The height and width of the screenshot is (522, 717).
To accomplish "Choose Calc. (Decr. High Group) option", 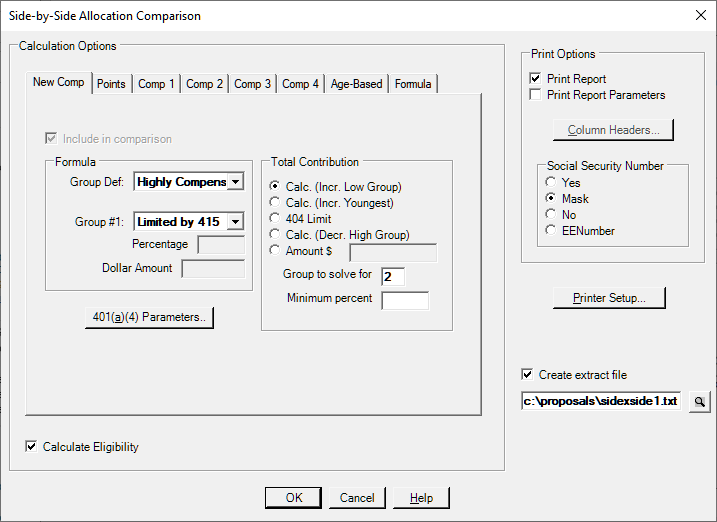I will click(274, 234).
